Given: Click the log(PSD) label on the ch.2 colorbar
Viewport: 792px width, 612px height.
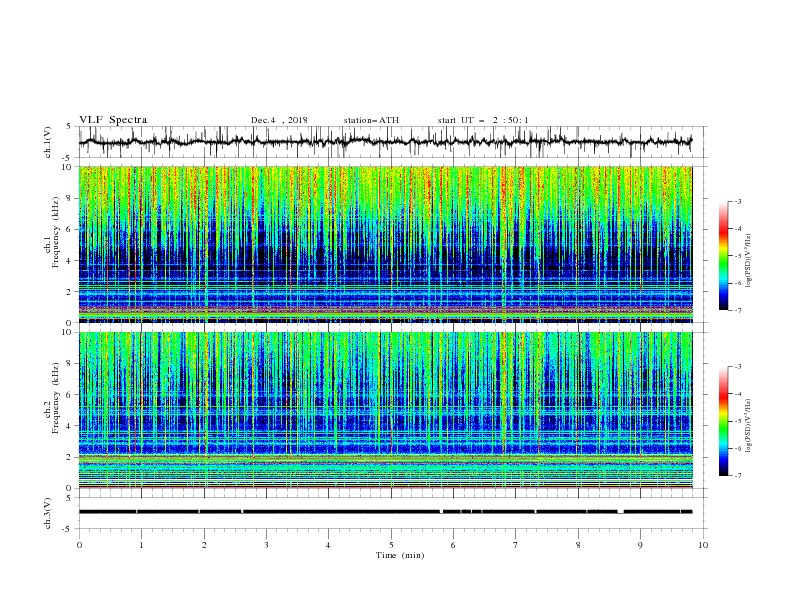Looking at the screenshot, I should 748,426.
